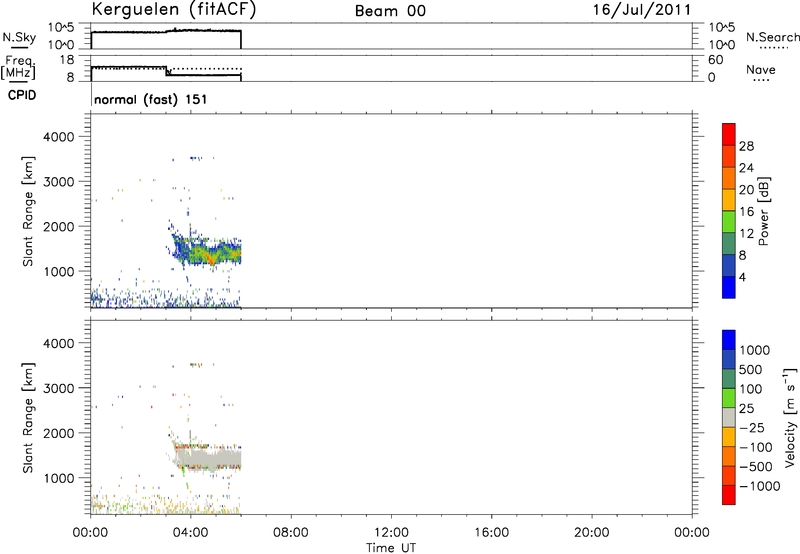Click the '4000' tick of power panel
Viewport: 800px width, 554px height.
tap(59, 137)
